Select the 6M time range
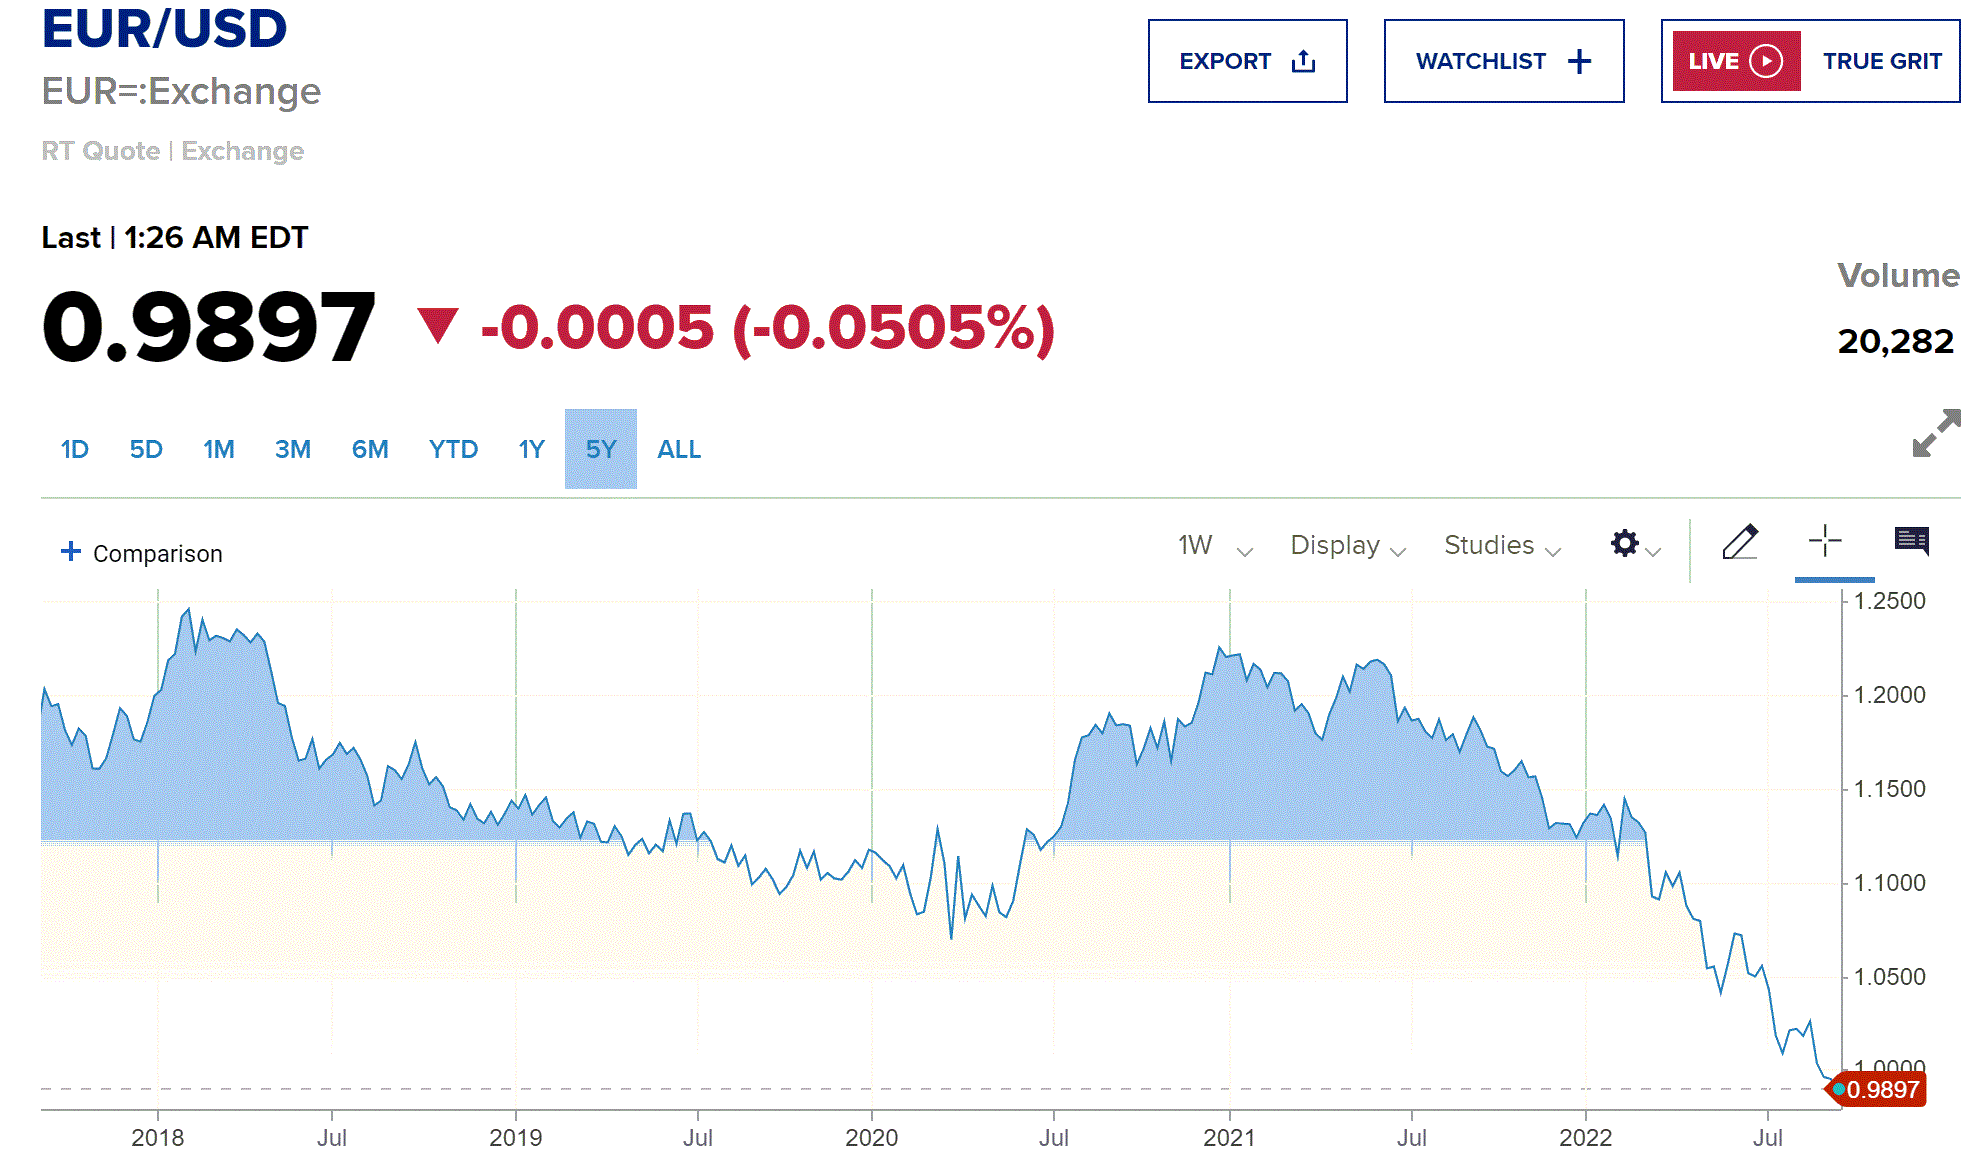 (370, 449)
